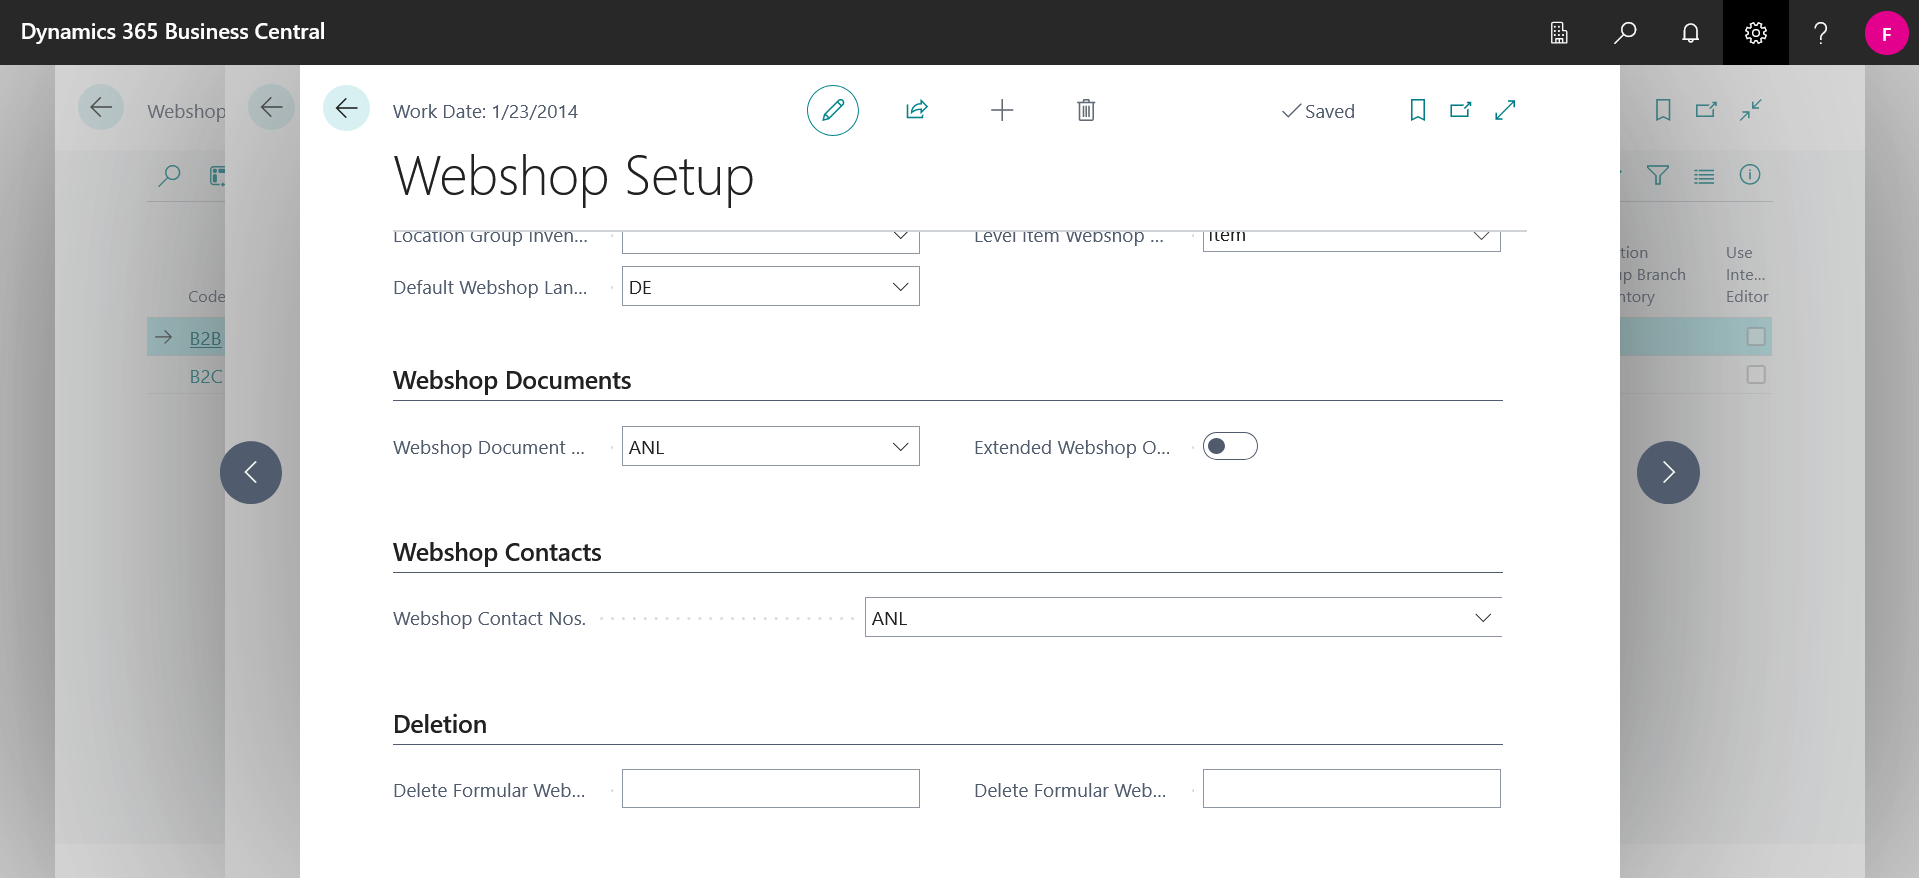Screen dimensions: 1919x878
Task: Collapse the Deletion section heading
Action: (x=440, y=724)
